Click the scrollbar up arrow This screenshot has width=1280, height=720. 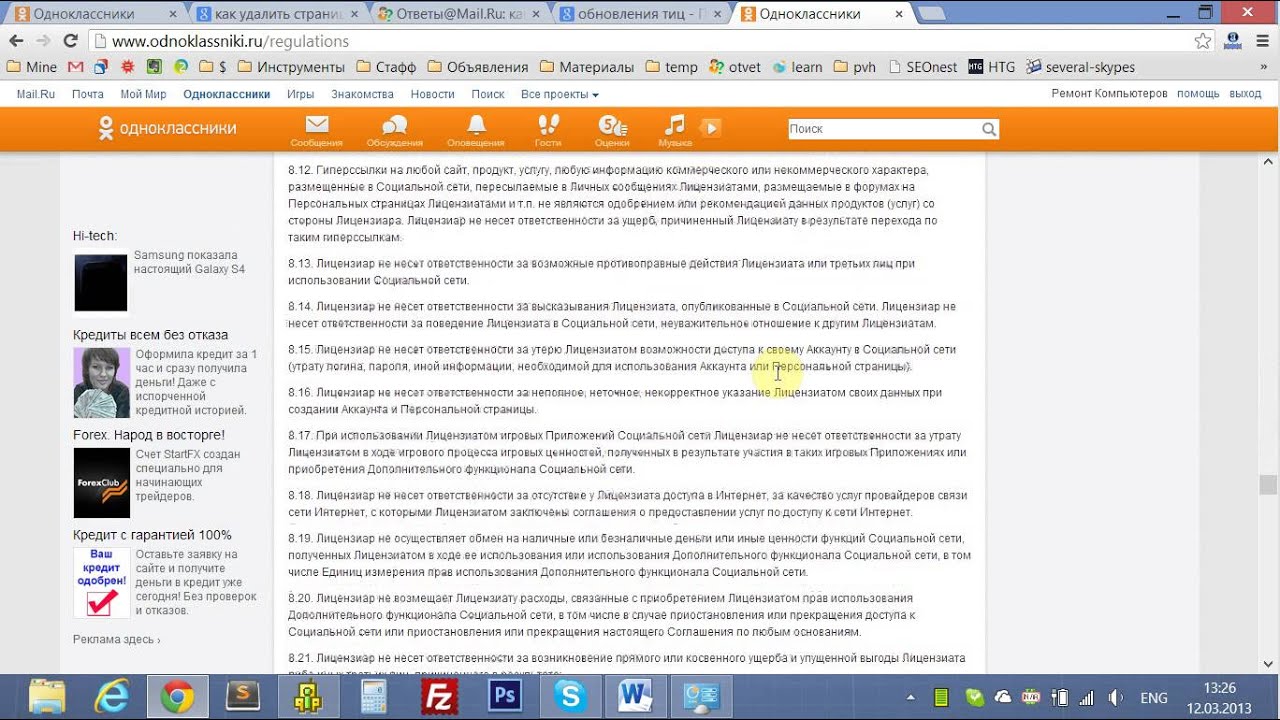click(x=1268, y=162)
